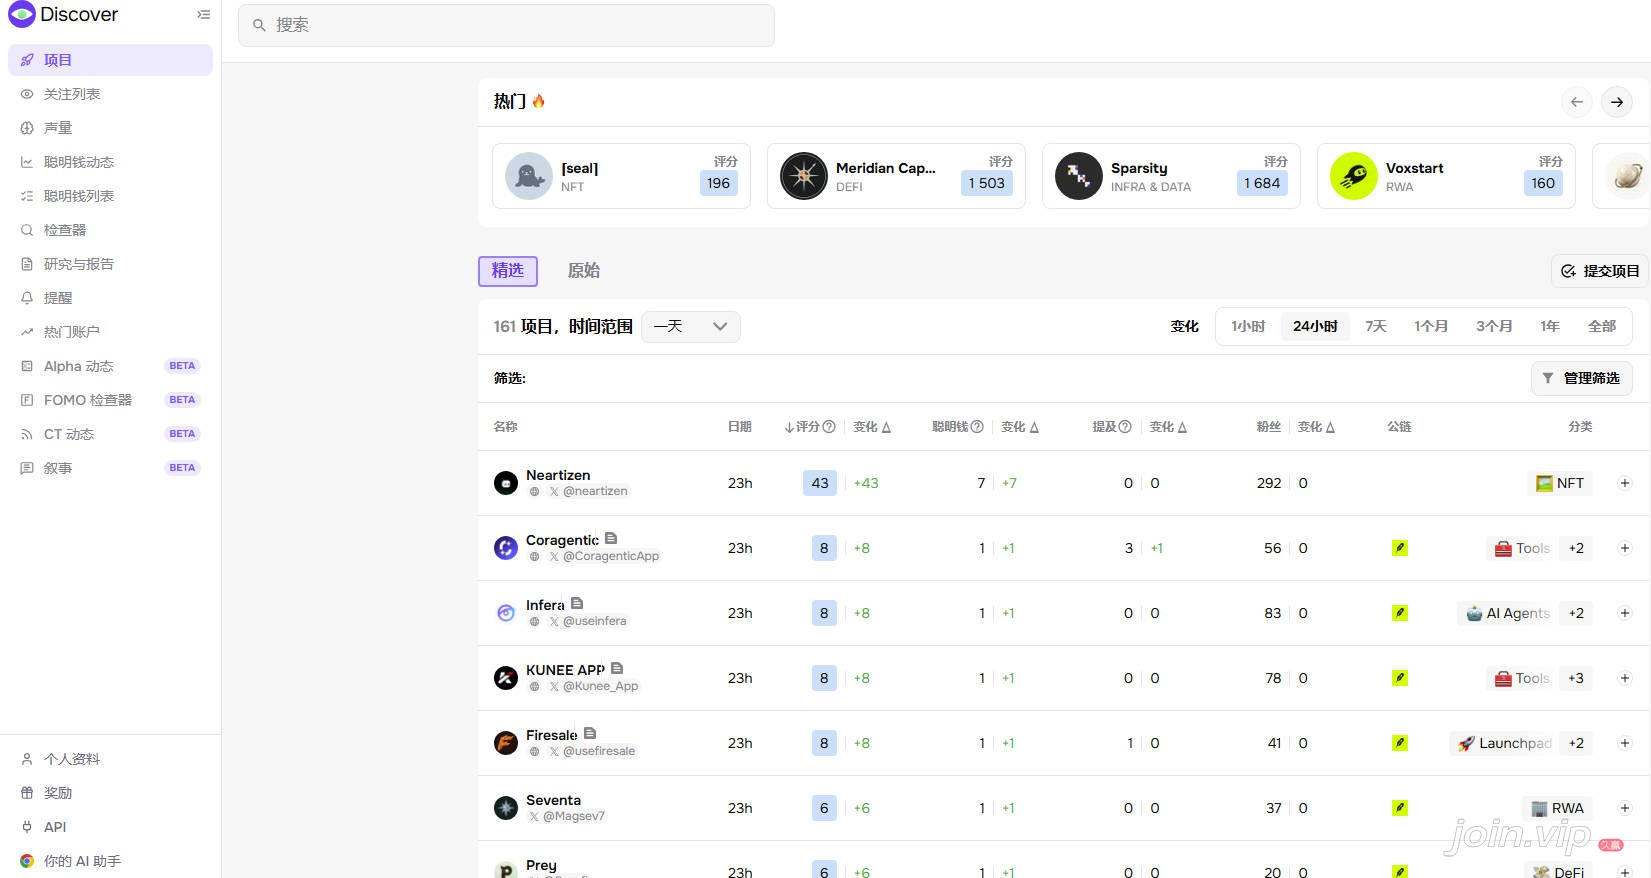The width and height of the screenshot is (1651, 878).
Task: Click the chain icon in Infera row
Action: pyautogui.click(x=1400, y=613)
